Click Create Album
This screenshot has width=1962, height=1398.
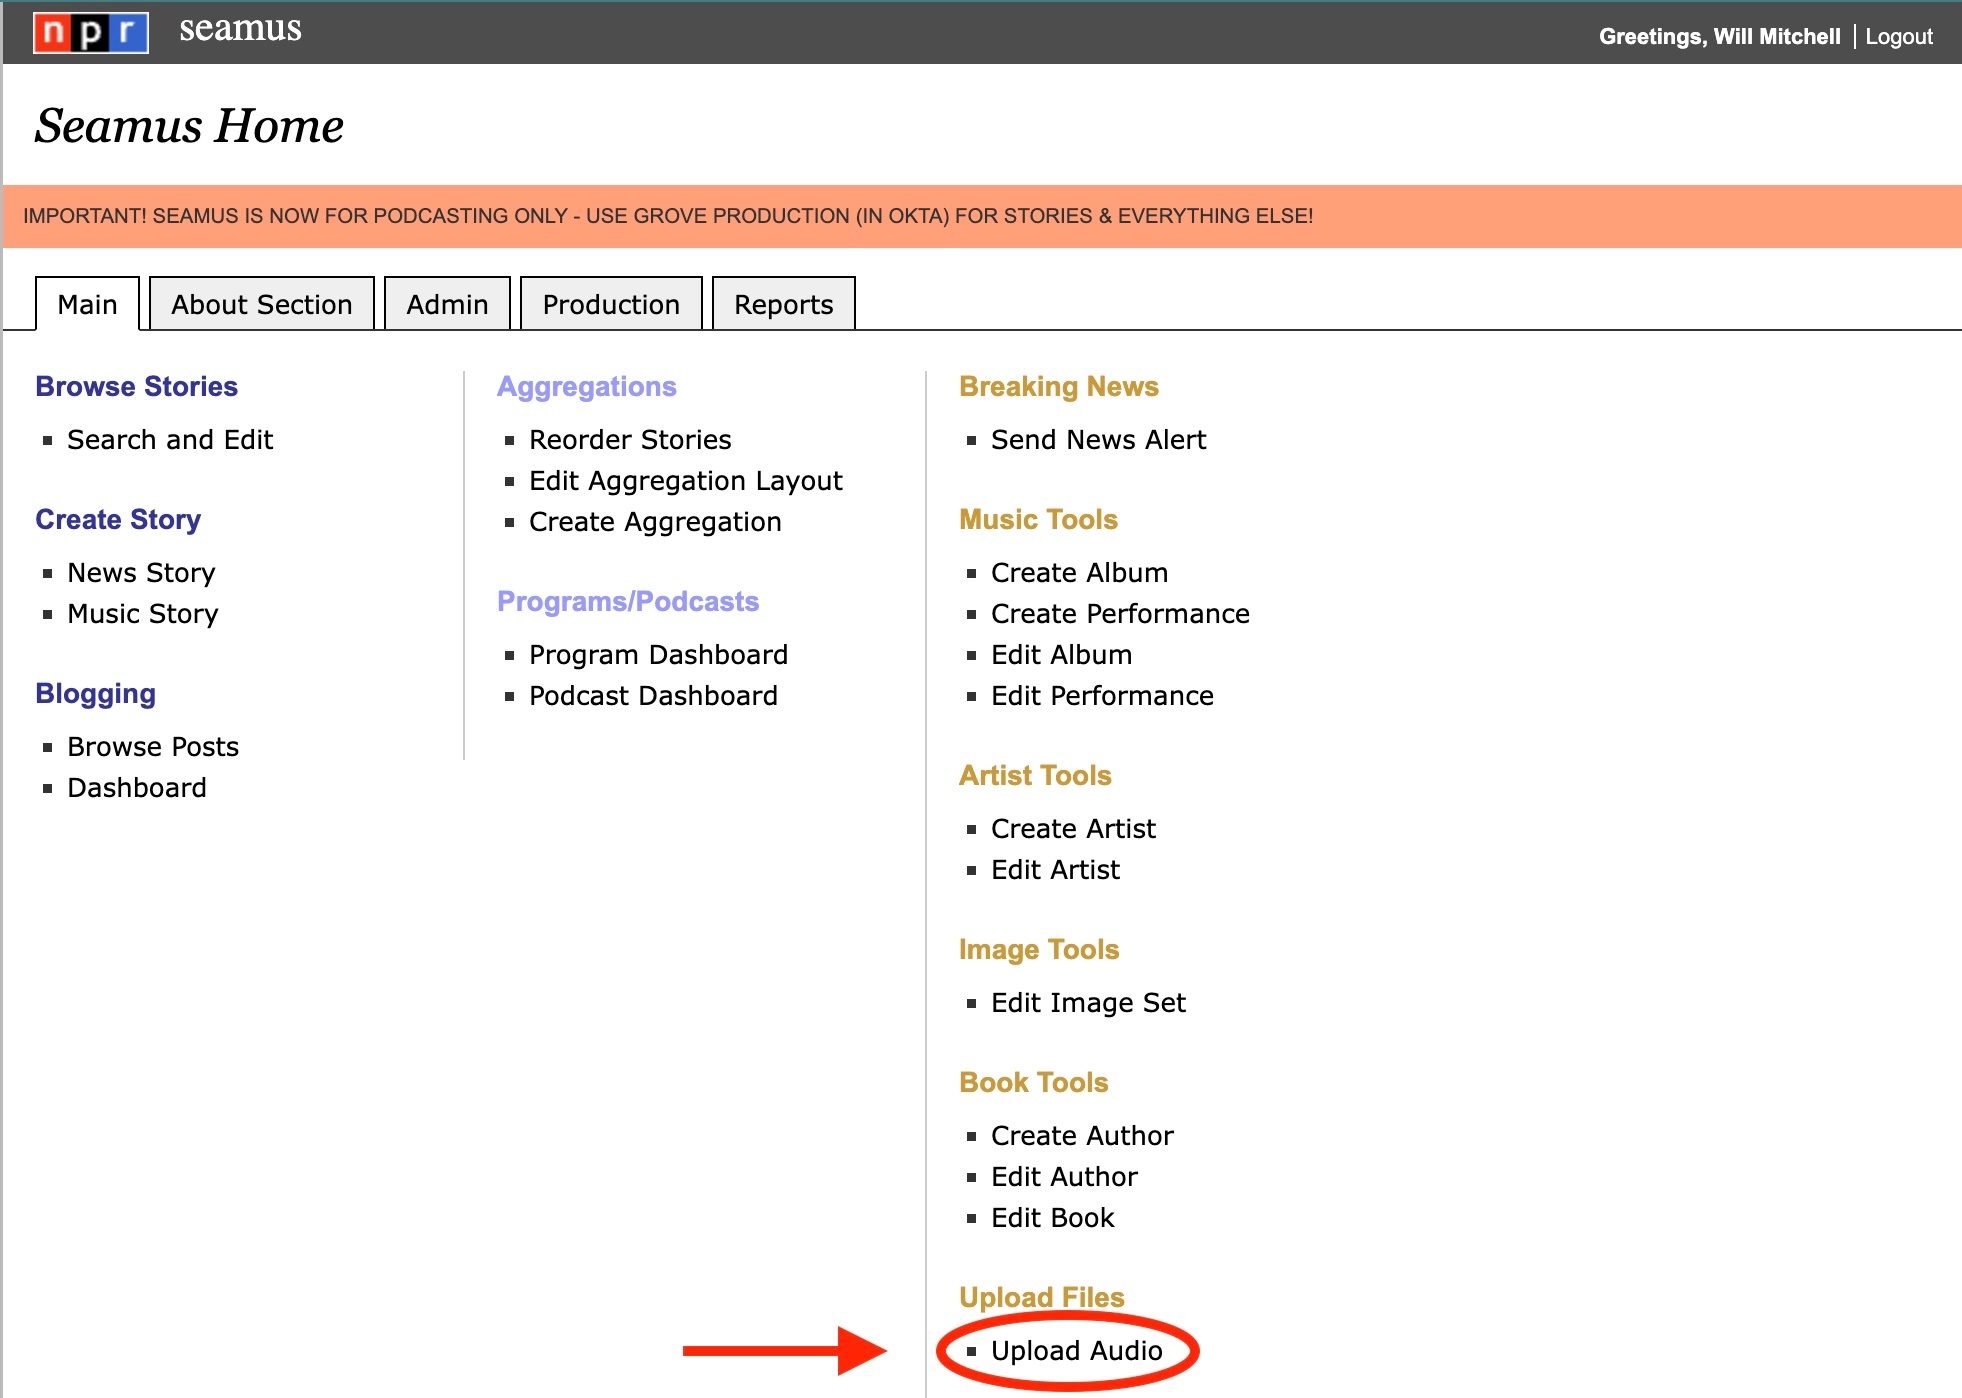[1079, 573]
